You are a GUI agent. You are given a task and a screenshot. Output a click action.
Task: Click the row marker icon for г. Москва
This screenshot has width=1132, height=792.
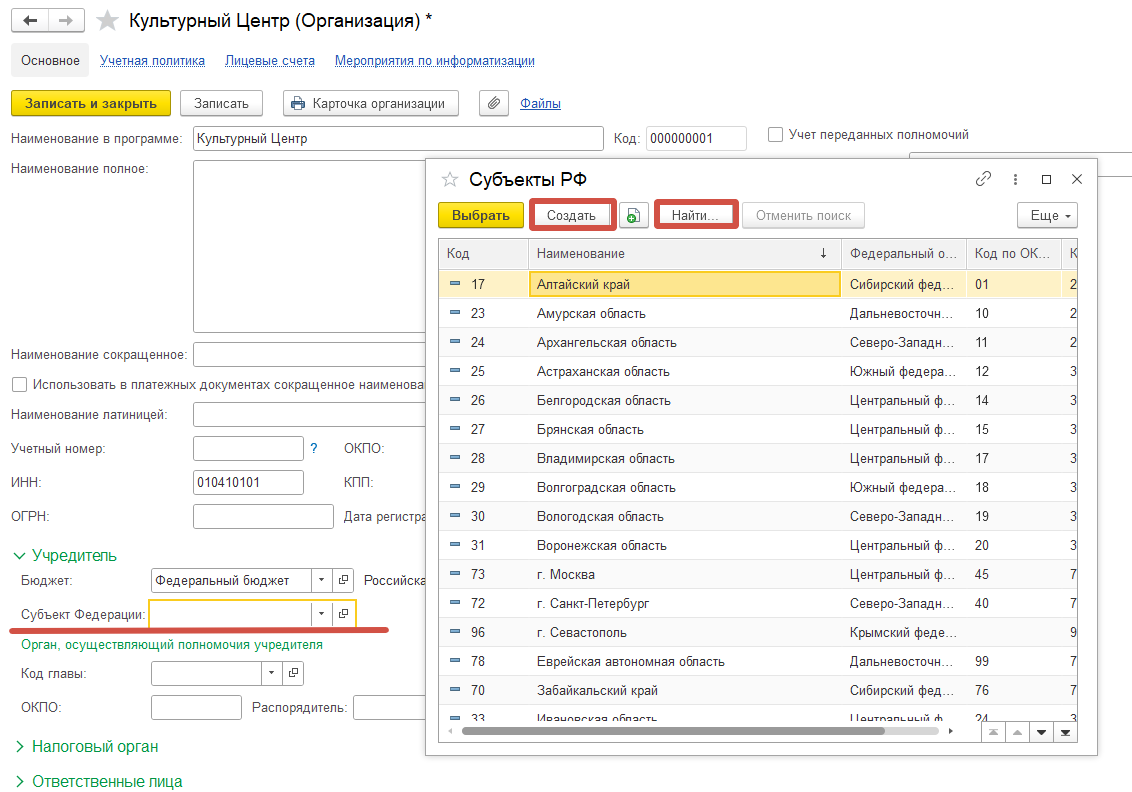[x=455, y=573]
